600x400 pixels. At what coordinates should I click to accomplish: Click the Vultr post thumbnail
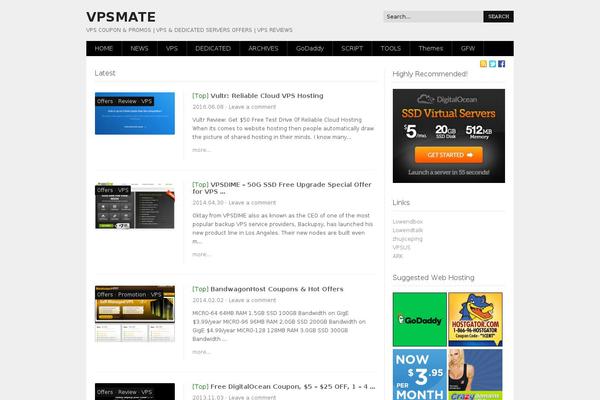tap(135, 113)
